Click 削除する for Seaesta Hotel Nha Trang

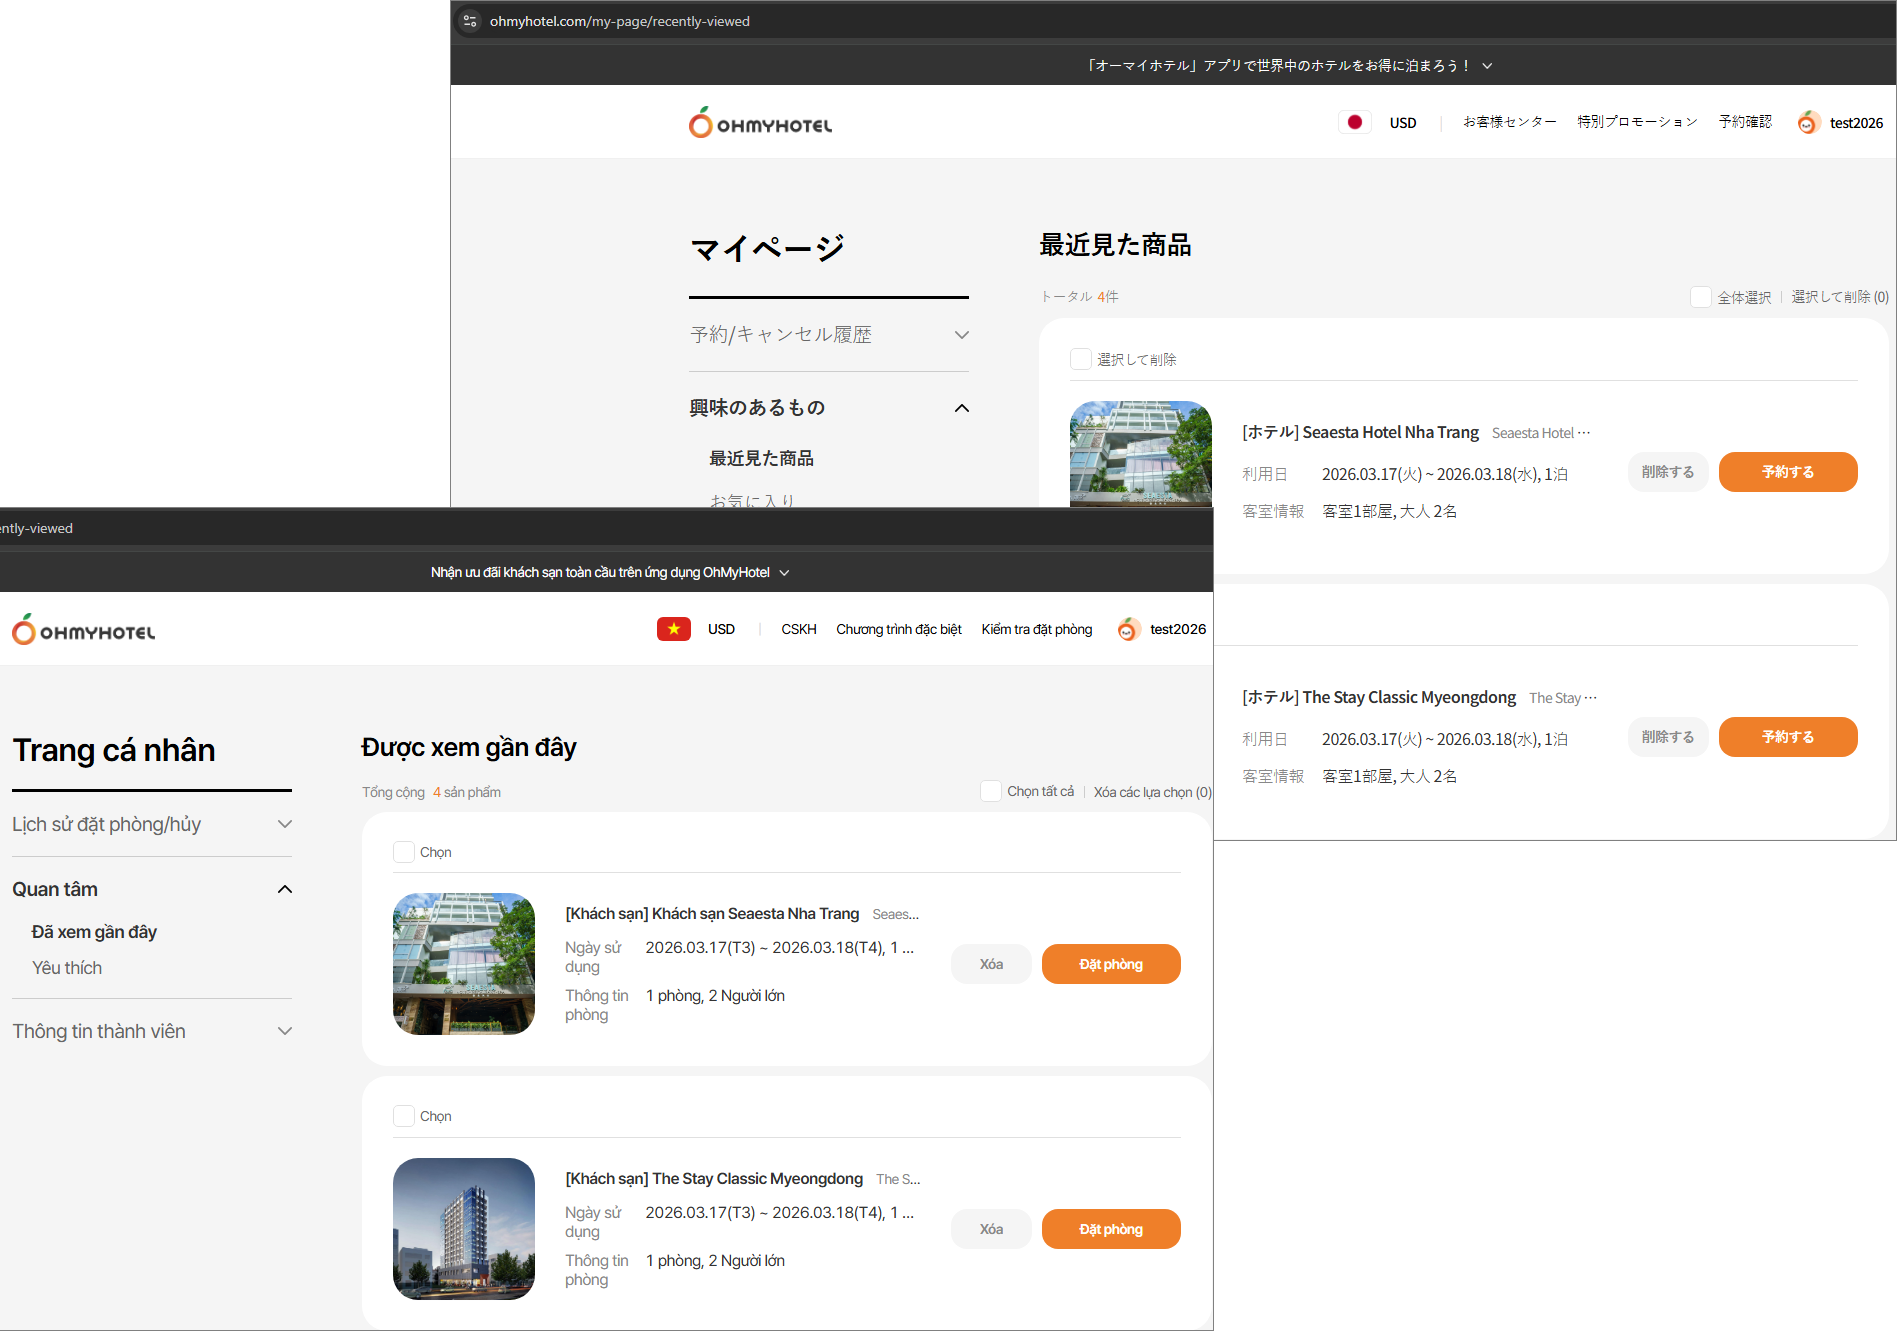click(1668, 472)
